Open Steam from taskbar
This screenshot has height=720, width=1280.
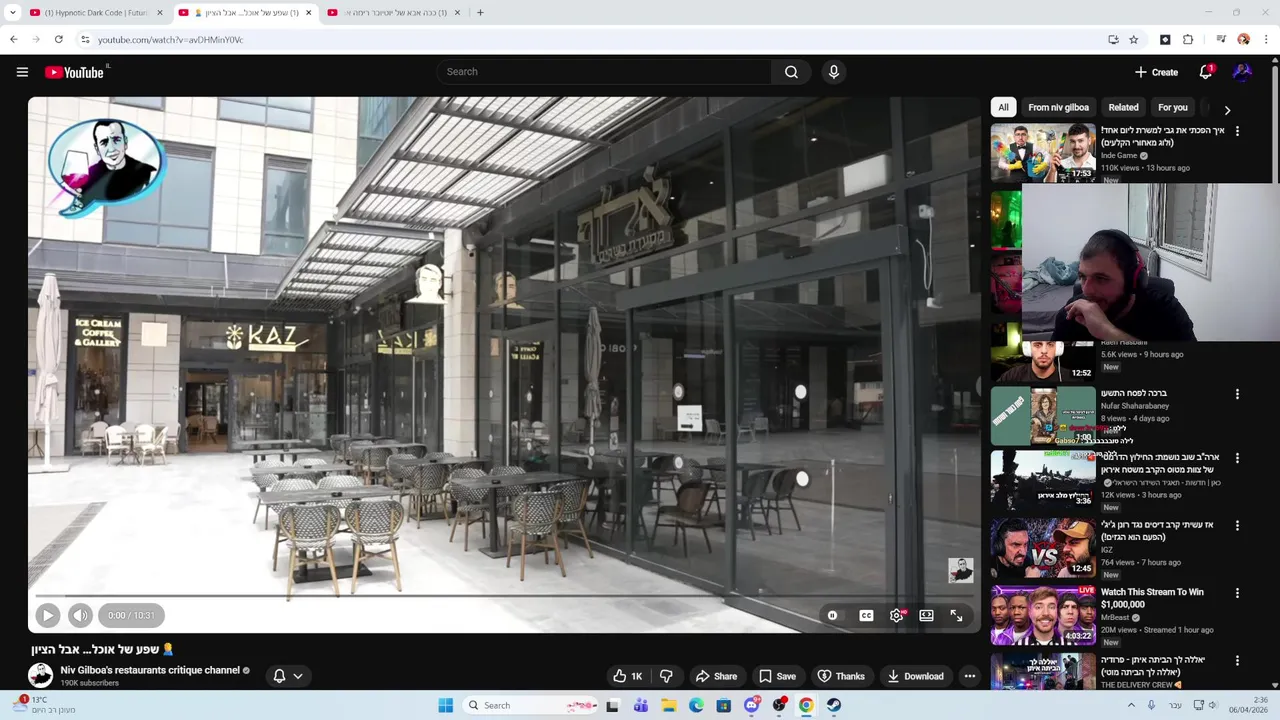[x=833, y=705]
